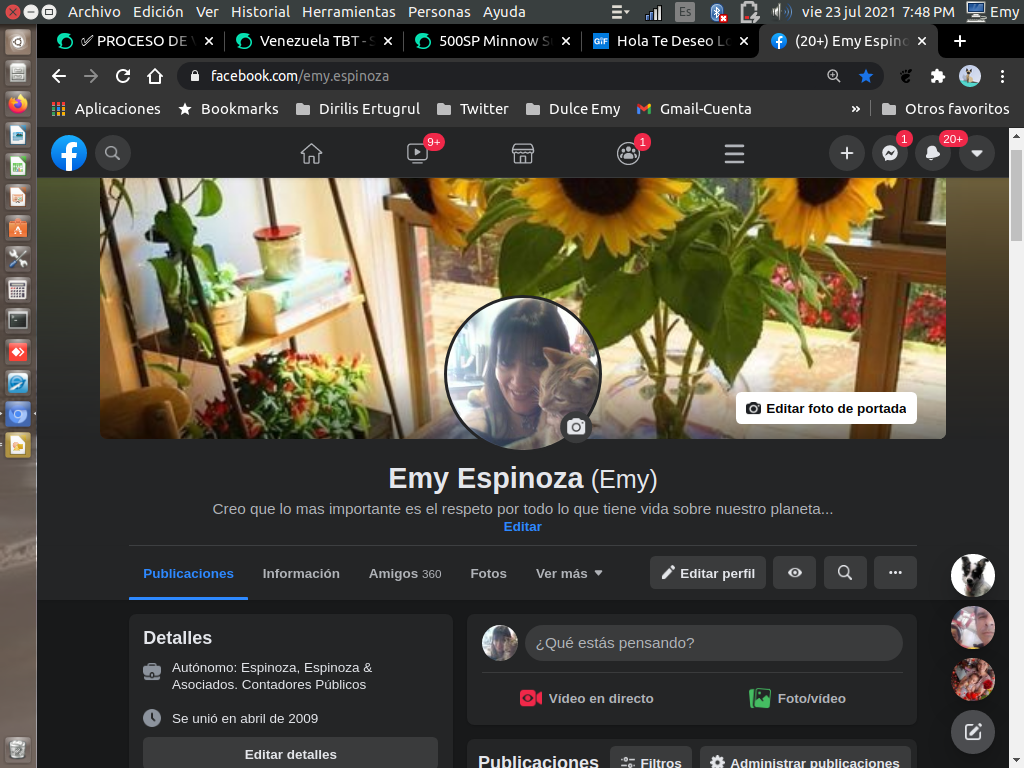Open Archivo menu

94,12
